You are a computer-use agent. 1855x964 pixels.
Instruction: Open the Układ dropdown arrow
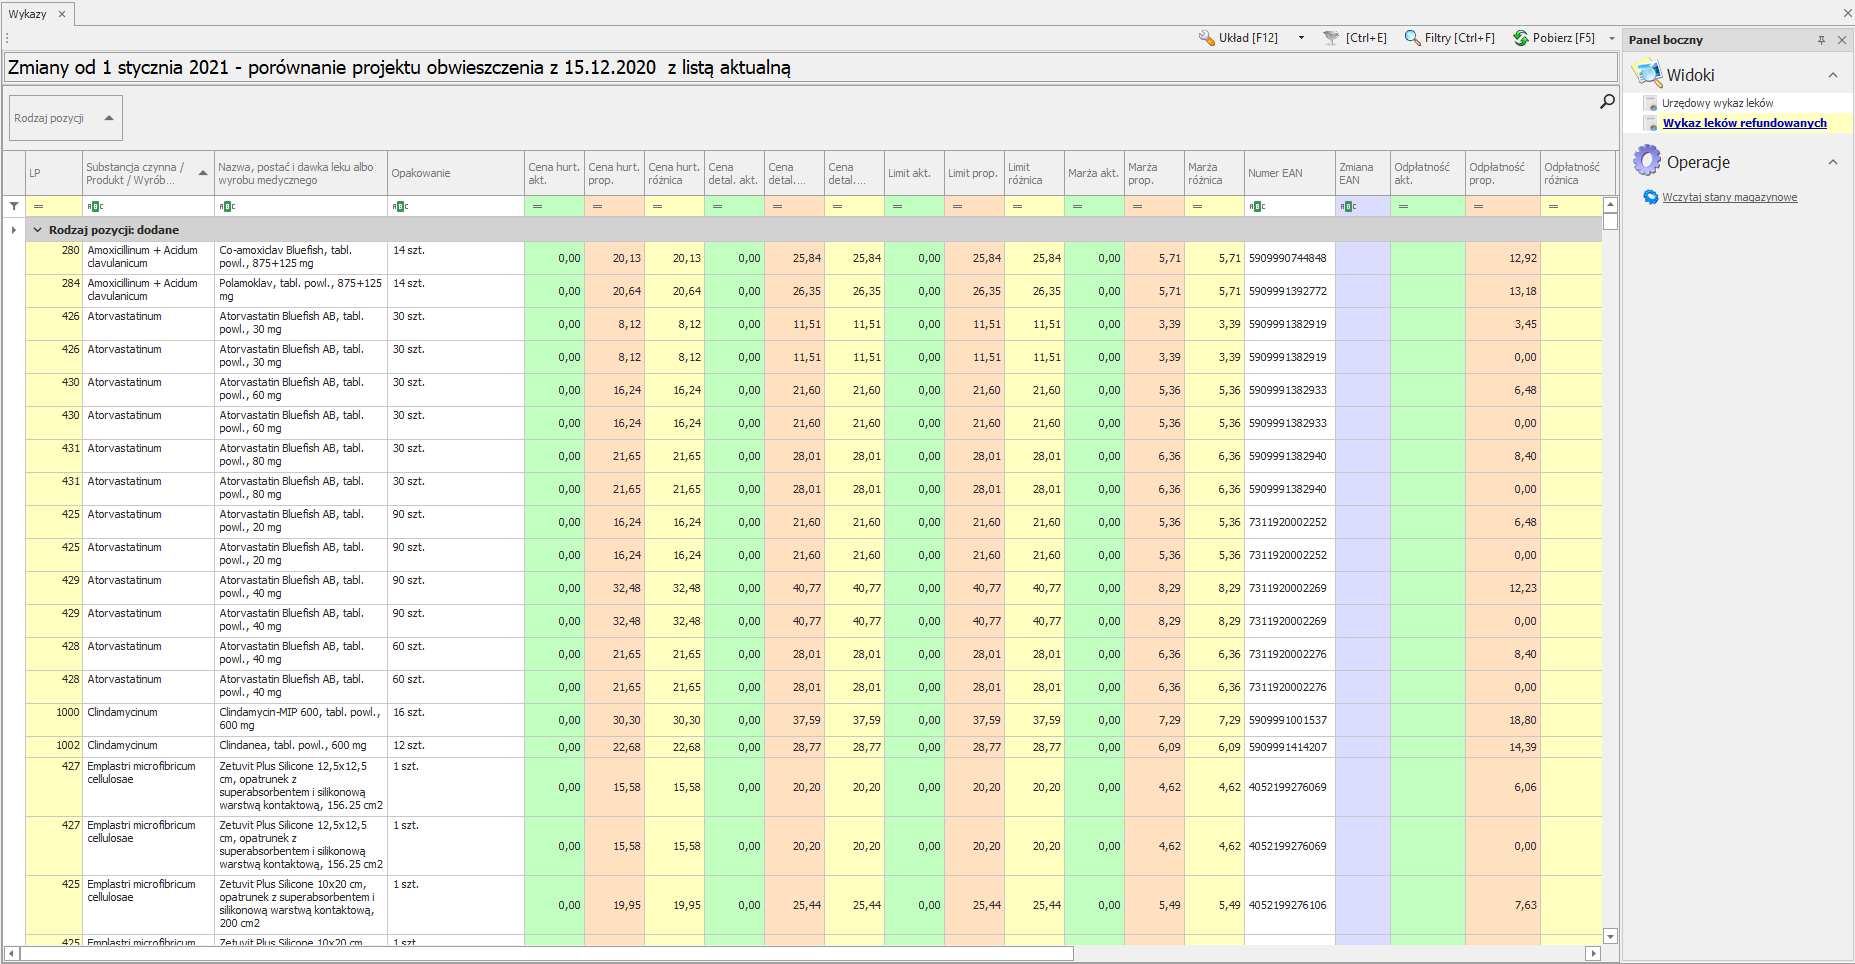point(1301,38)
